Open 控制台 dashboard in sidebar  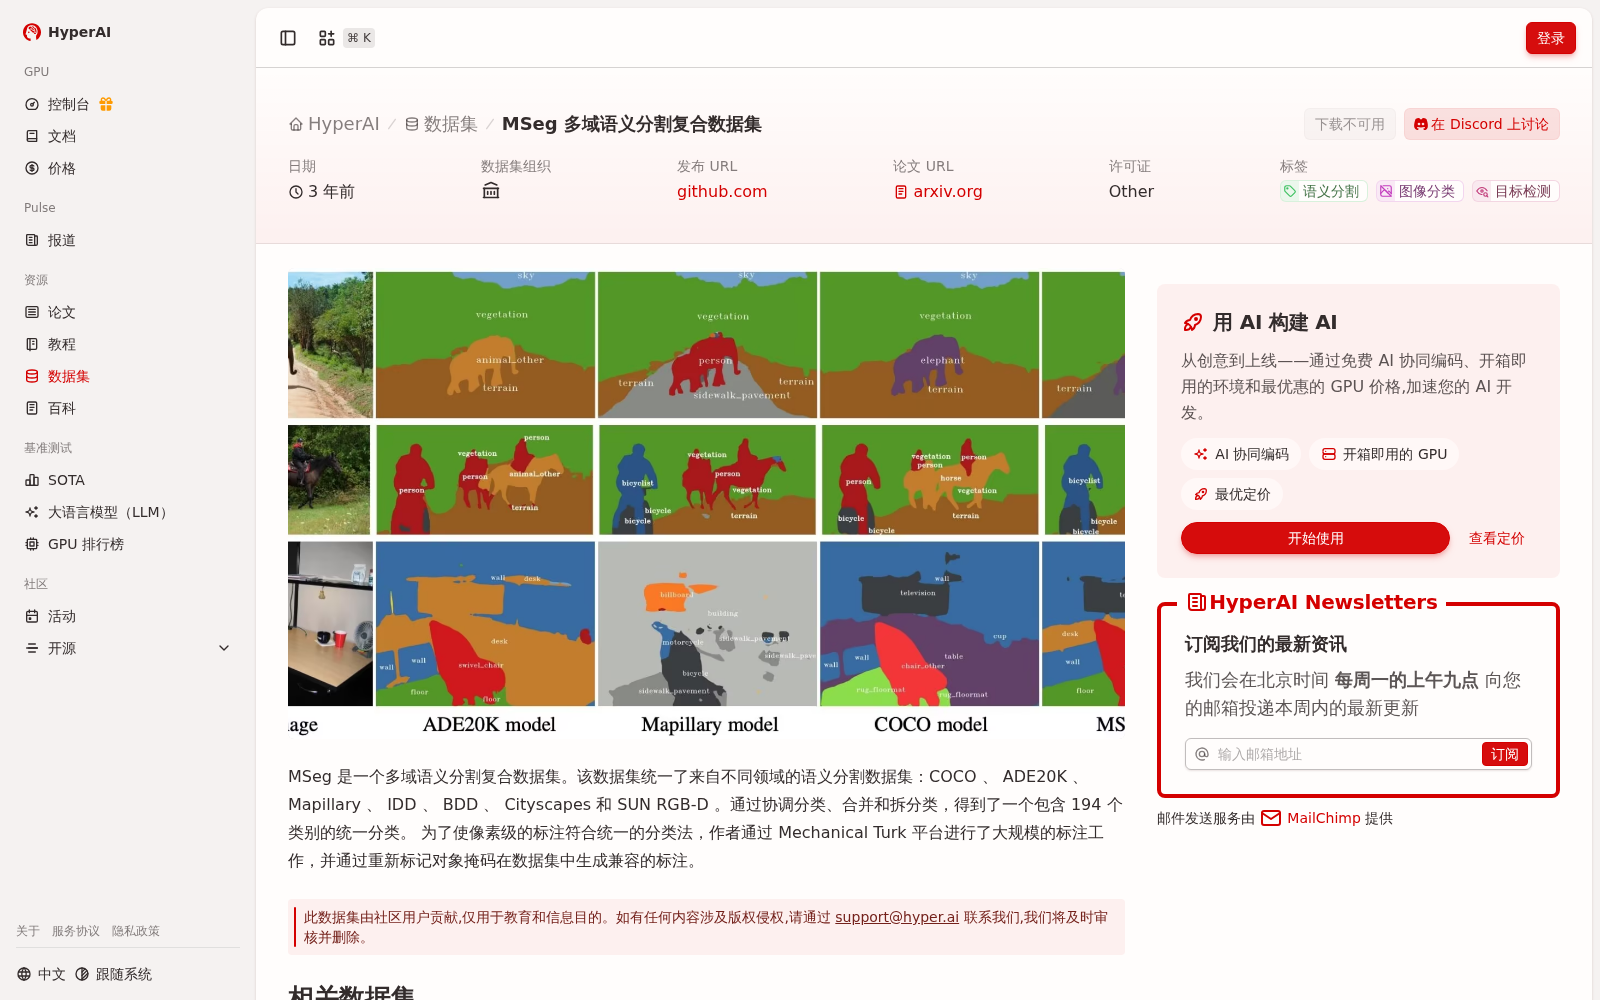tap(68, 104)
